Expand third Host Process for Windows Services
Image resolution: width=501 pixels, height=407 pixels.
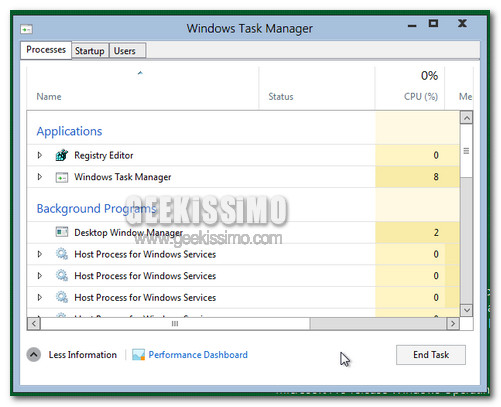[x=40, y=297]
